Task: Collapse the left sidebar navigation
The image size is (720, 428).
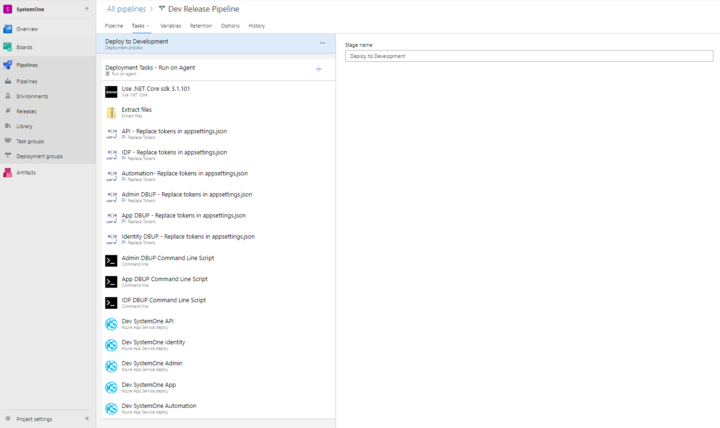Action: pyautogui.click(x=87, y=419)
